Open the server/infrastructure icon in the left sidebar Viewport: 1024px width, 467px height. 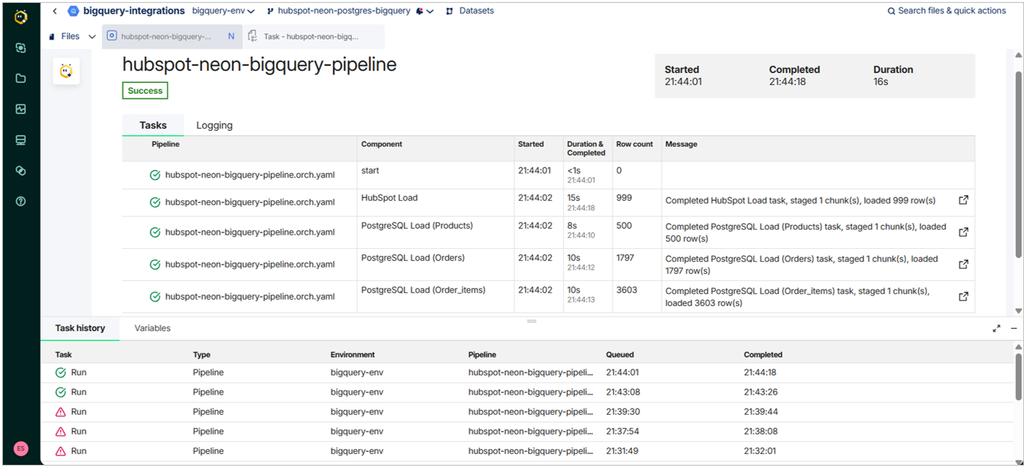(x=20, y=140)
